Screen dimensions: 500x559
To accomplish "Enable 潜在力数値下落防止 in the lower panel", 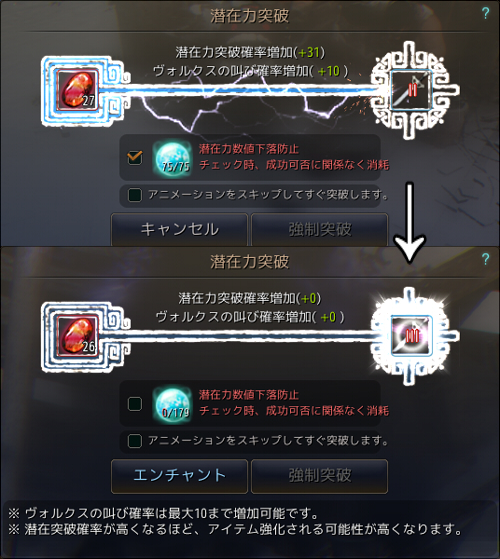I will point(135,404).
